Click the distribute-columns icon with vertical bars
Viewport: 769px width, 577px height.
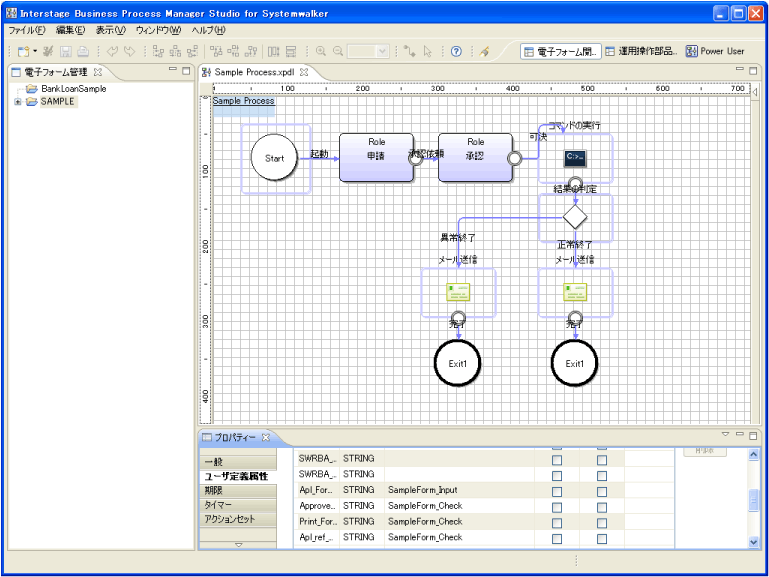[x=273, y=51]
